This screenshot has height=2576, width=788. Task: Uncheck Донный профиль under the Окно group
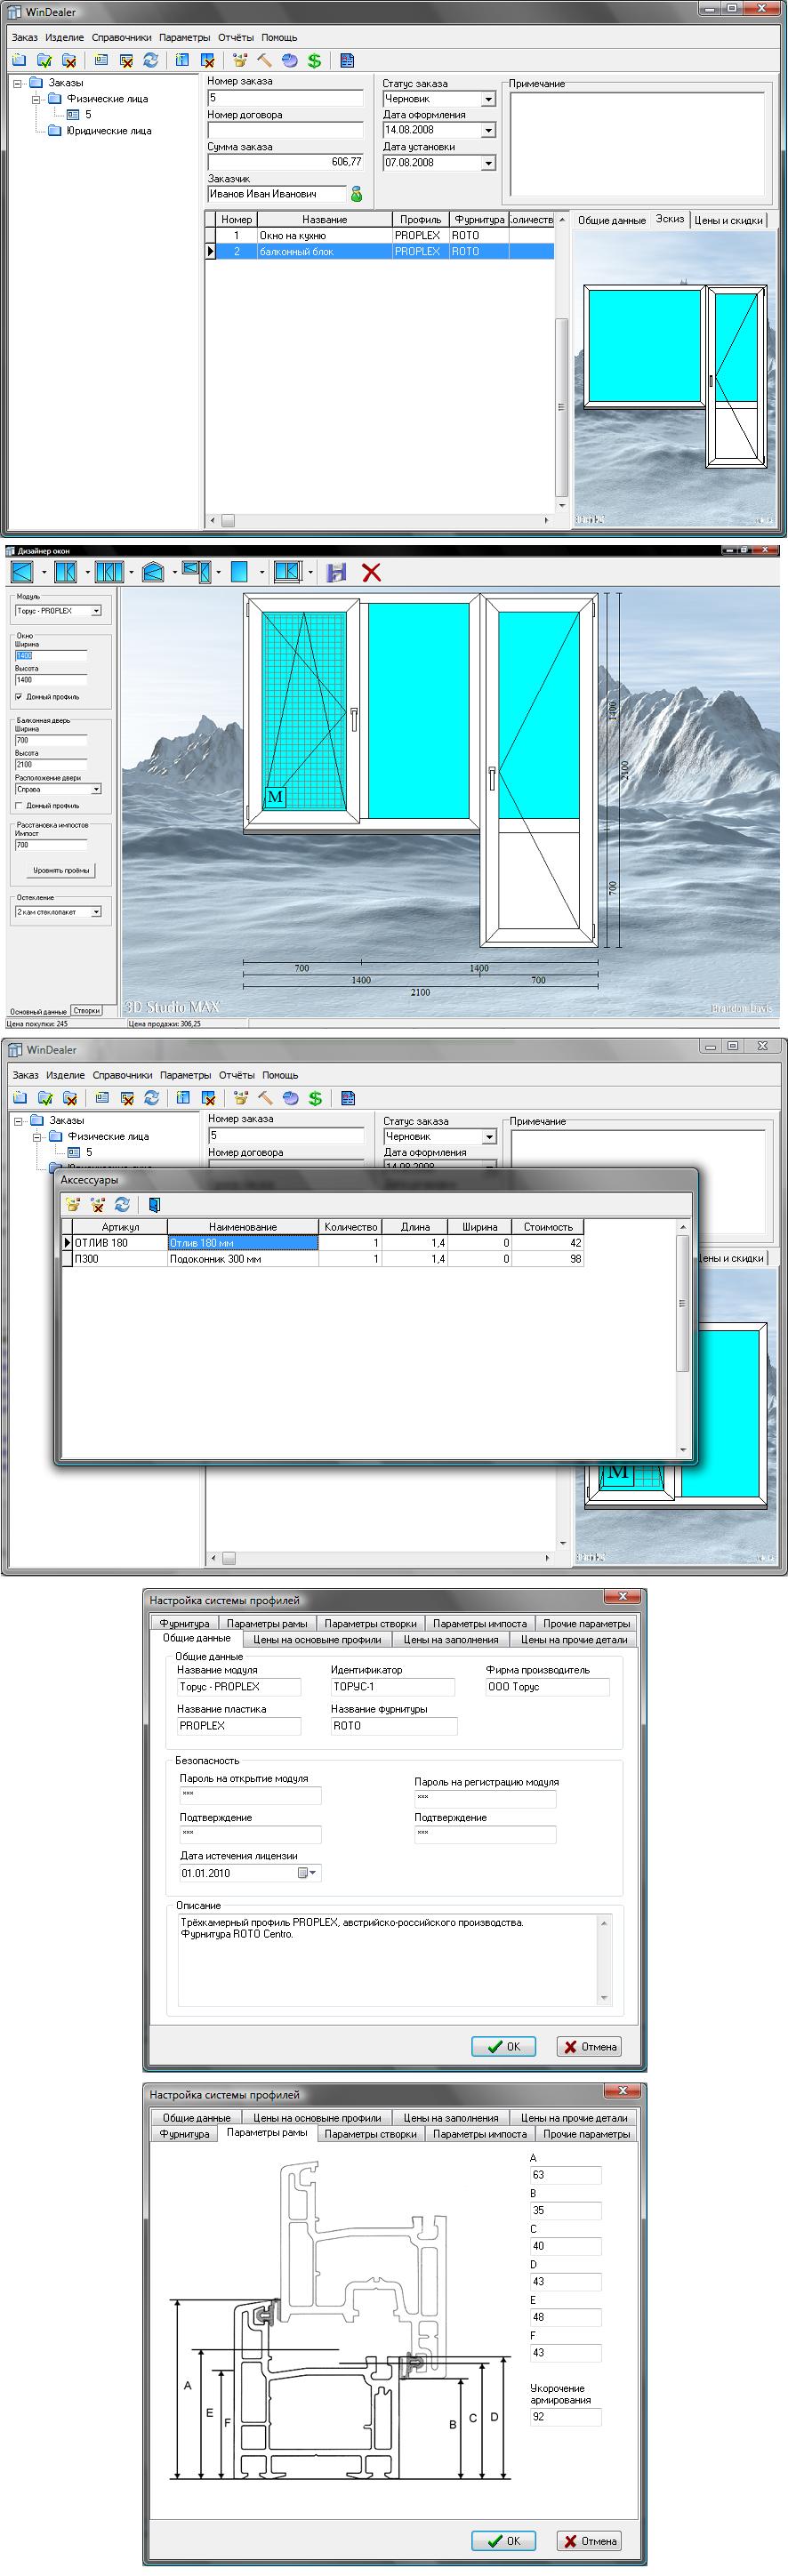[19, 697]
